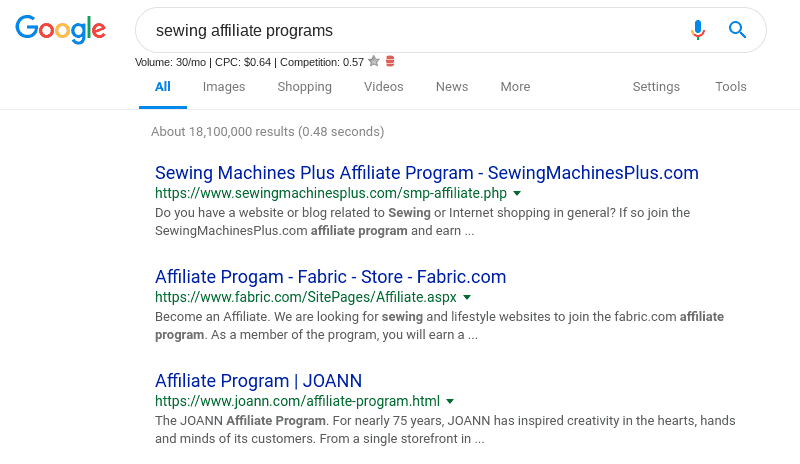Expand the More menu
The image size is (800, 464).
(x=515, y=87)
